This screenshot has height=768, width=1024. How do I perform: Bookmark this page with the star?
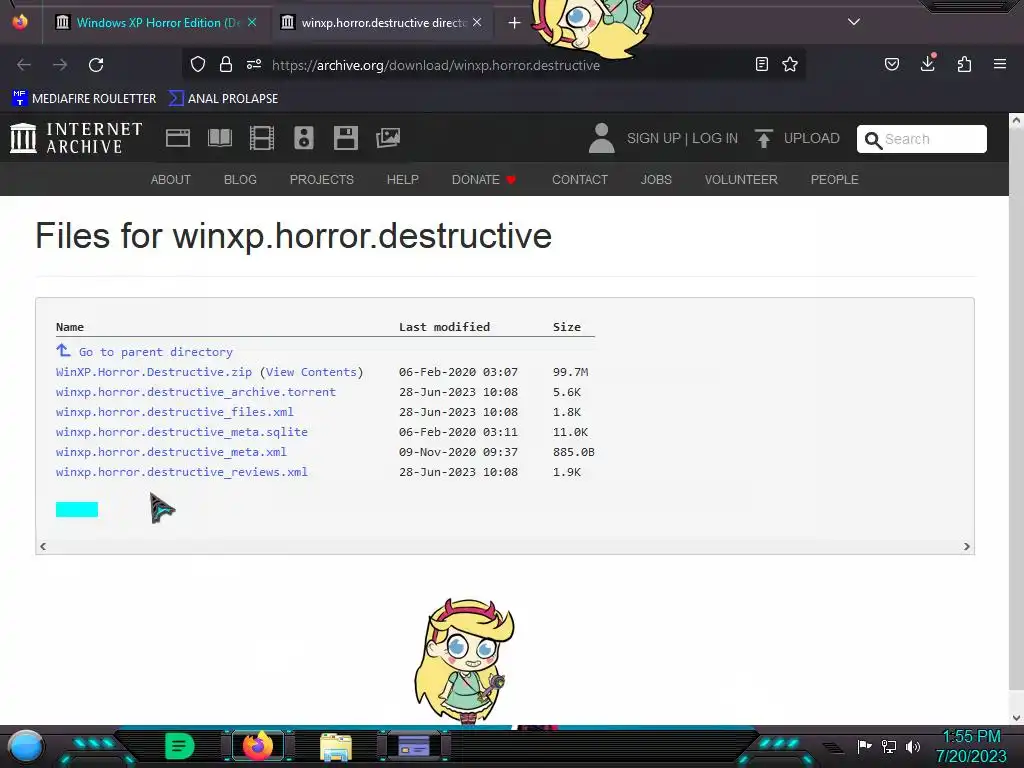pos(790,64)
